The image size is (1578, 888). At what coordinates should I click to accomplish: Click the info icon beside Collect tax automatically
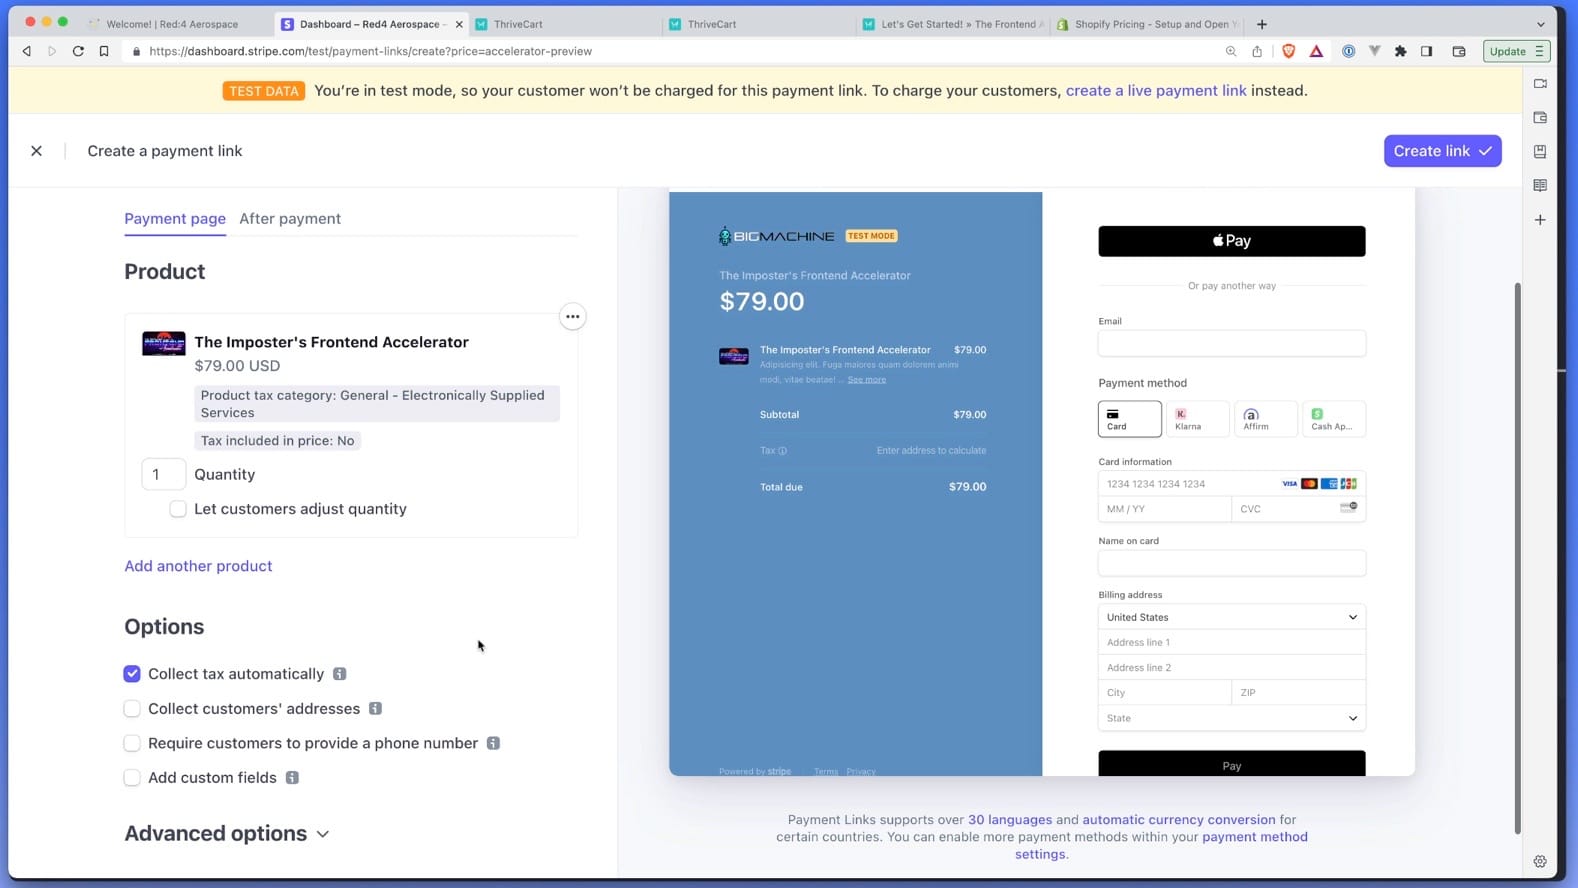pos(340,674)
